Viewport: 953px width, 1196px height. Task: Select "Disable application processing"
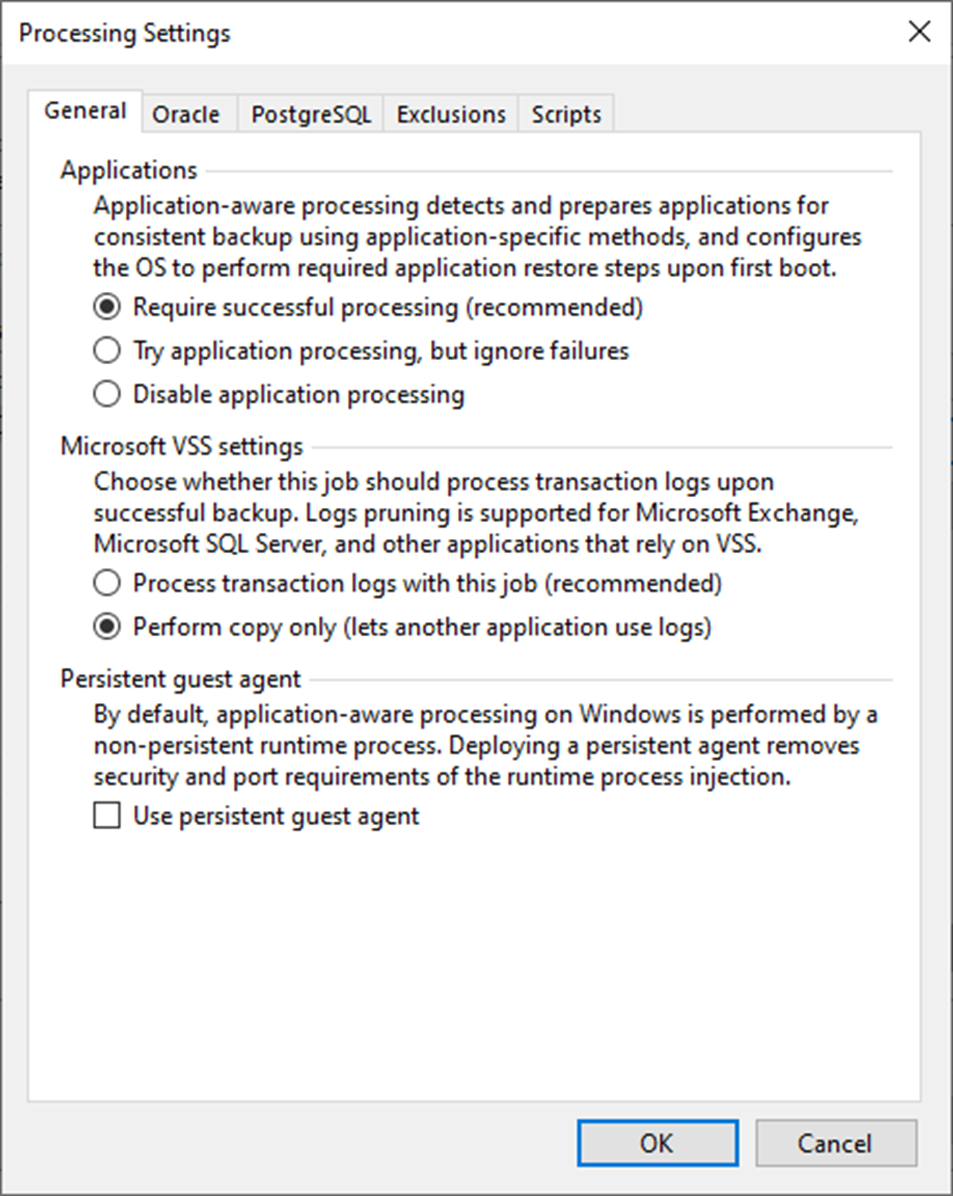click(107, 394)
